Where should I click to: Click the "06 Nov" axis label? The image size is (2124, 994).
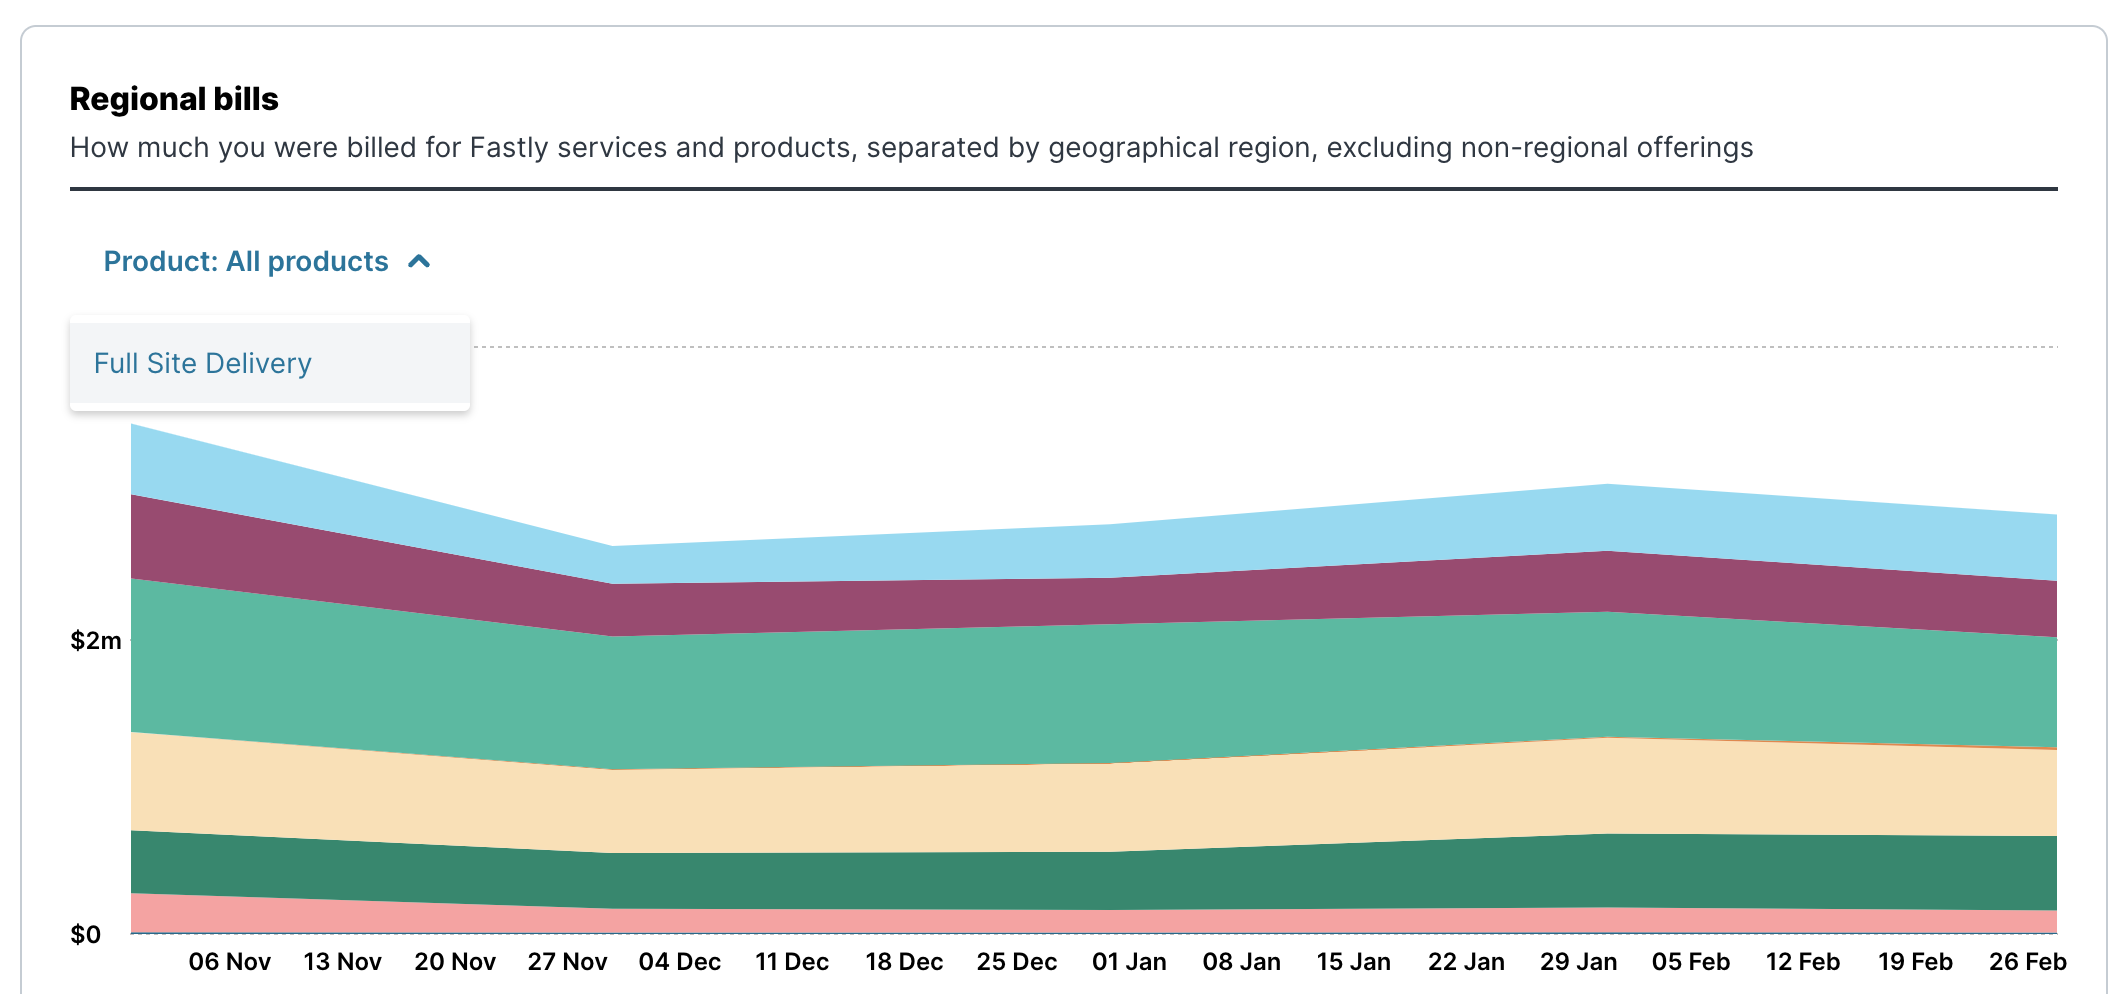[229, 961]
